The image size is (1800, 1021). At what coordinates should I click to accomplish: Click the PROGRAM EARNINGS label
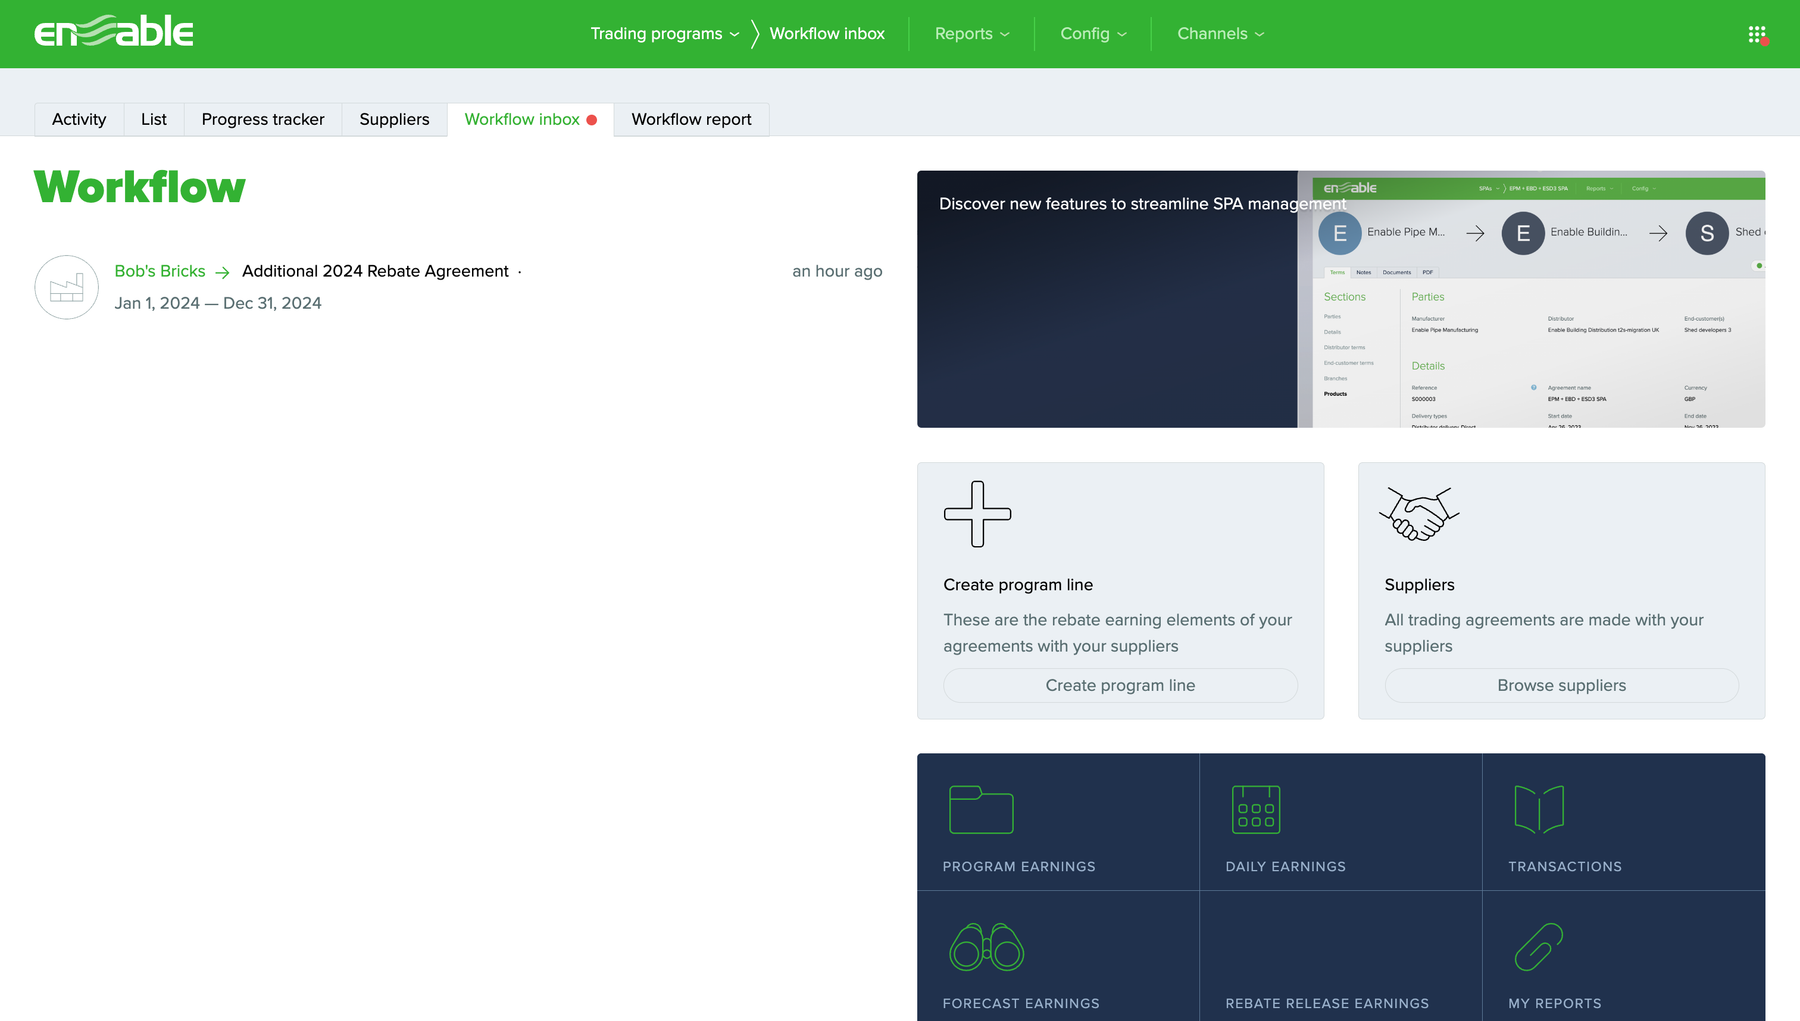[1019, 866]
